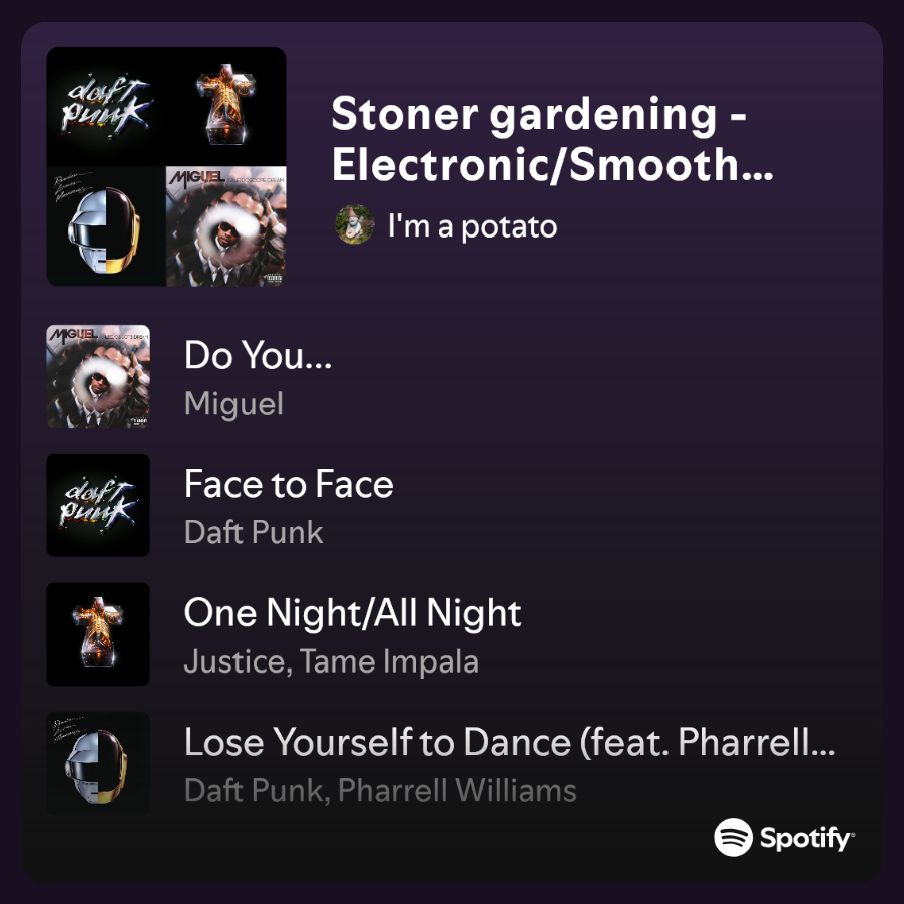Select the Justice cross album art thumbnail
The height and width of the screenshot is (904, 904).
(x=98, y=634)
